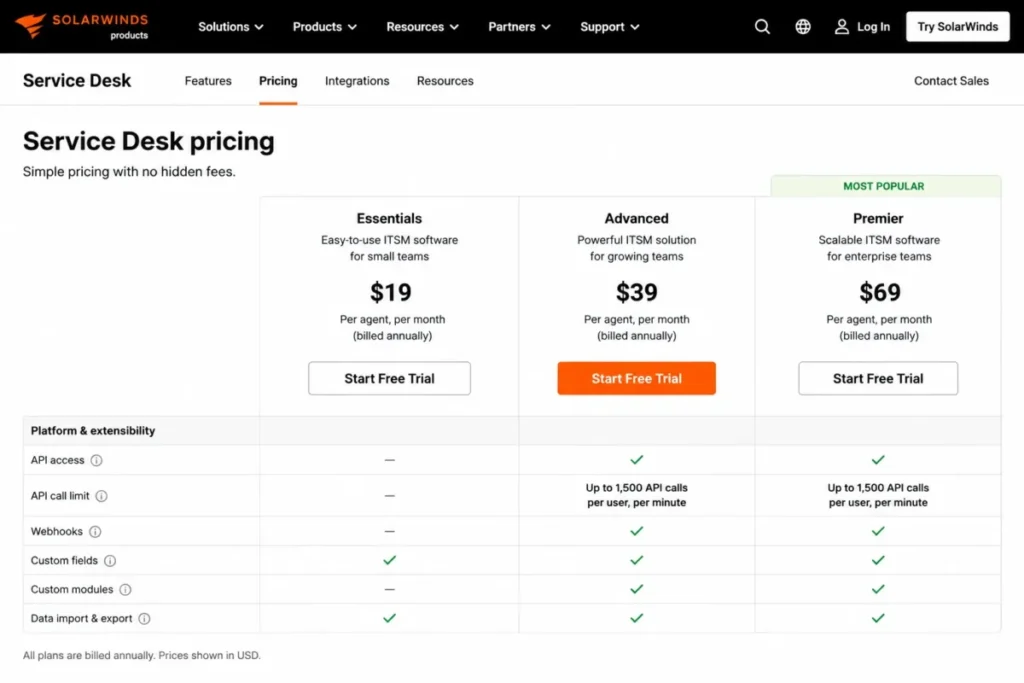Click Advanced checkmark in Custom modules row
The width and height of the screenshot is (1024, 683).
click(x=637, y=589)
